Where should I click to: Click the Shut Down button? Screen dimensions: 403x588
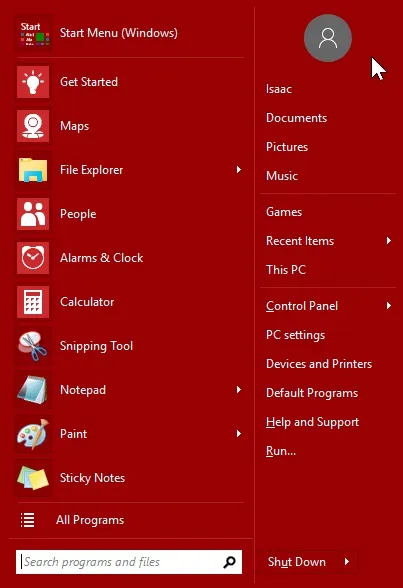pos(298,562)
